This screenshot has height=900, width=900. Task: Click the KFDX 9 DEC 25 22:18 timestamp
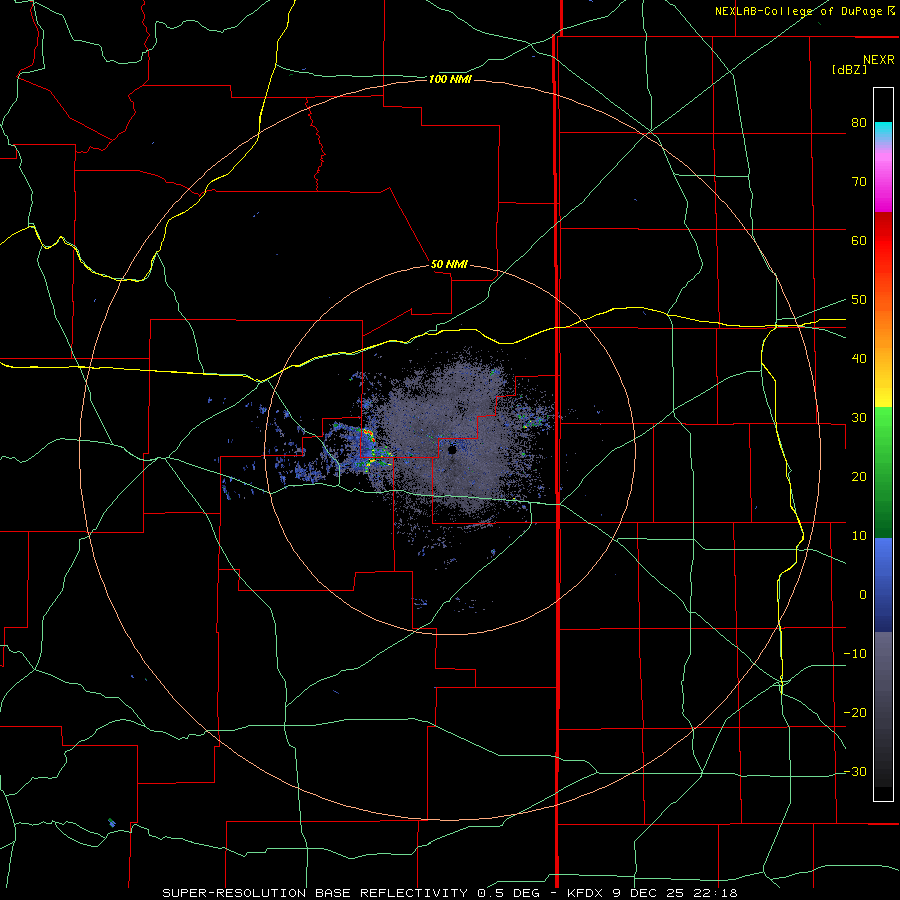coord(653,893)
